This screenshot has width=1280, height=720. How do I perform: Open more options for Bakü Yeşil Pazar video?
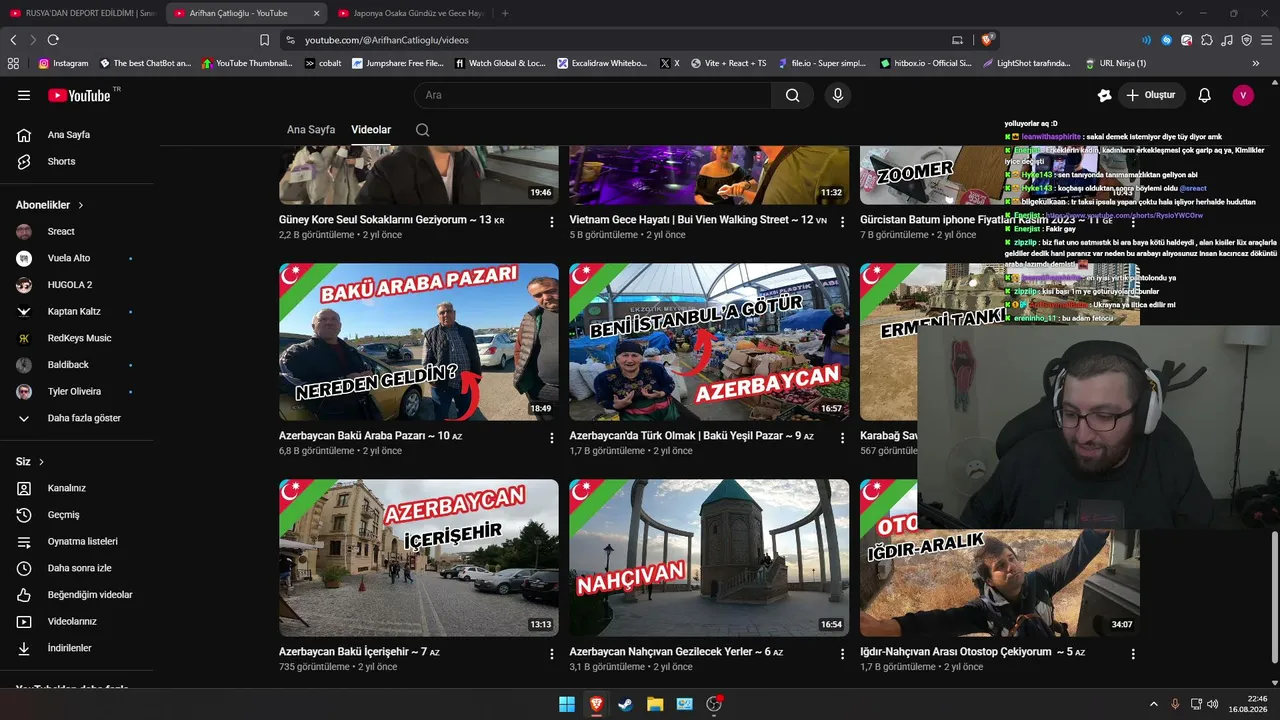pos(842,438)
